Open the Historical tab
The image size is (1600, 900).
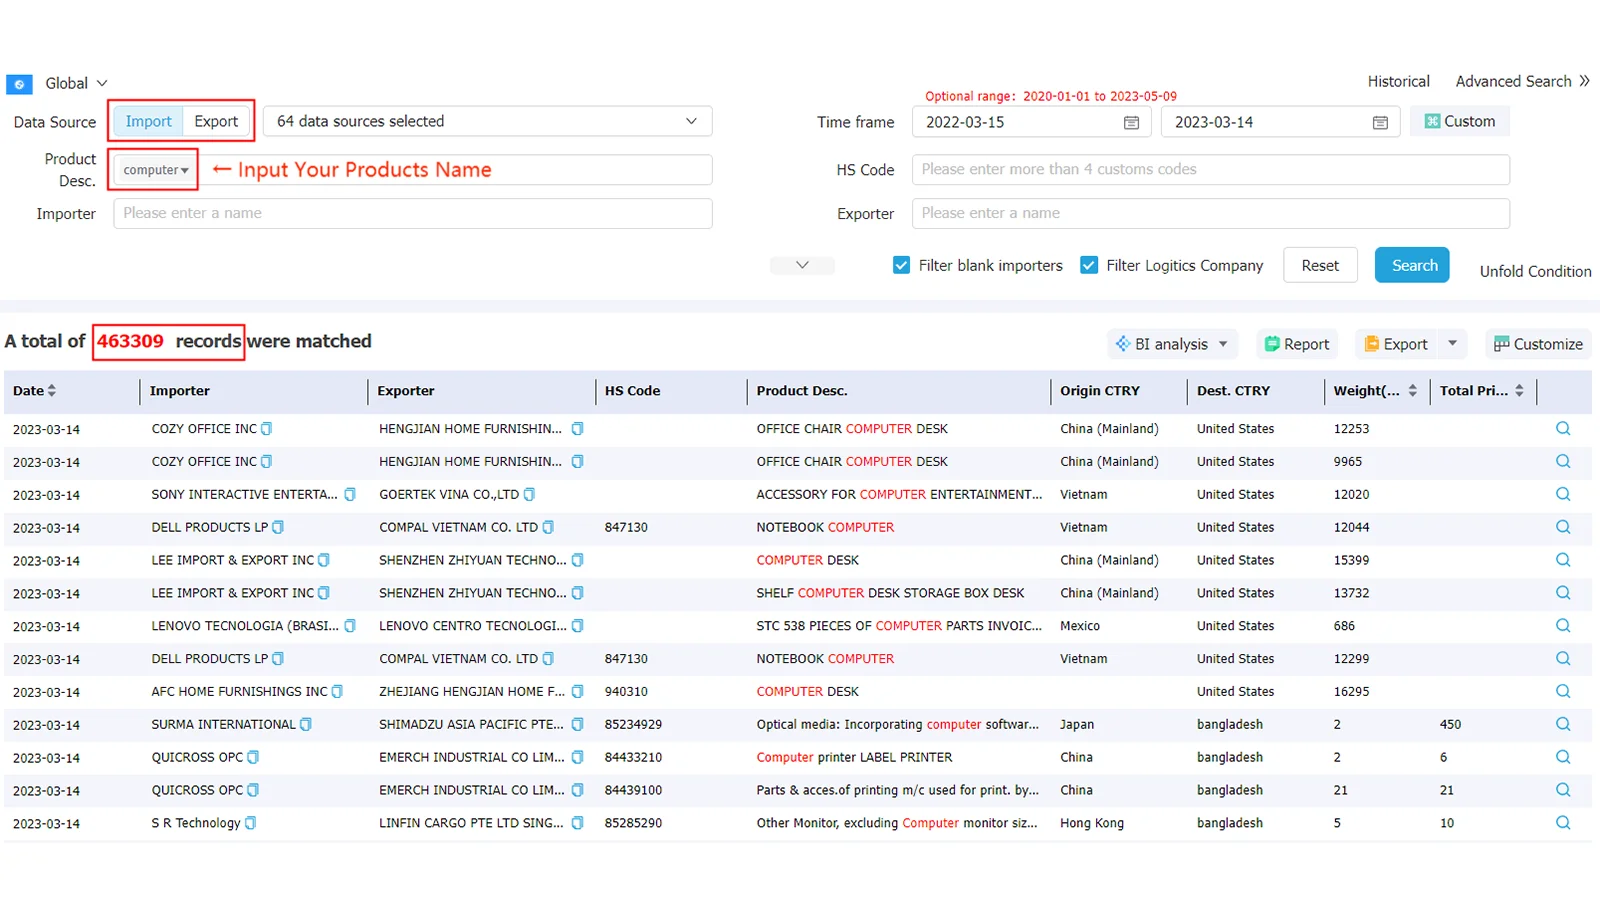[1398, 81]
